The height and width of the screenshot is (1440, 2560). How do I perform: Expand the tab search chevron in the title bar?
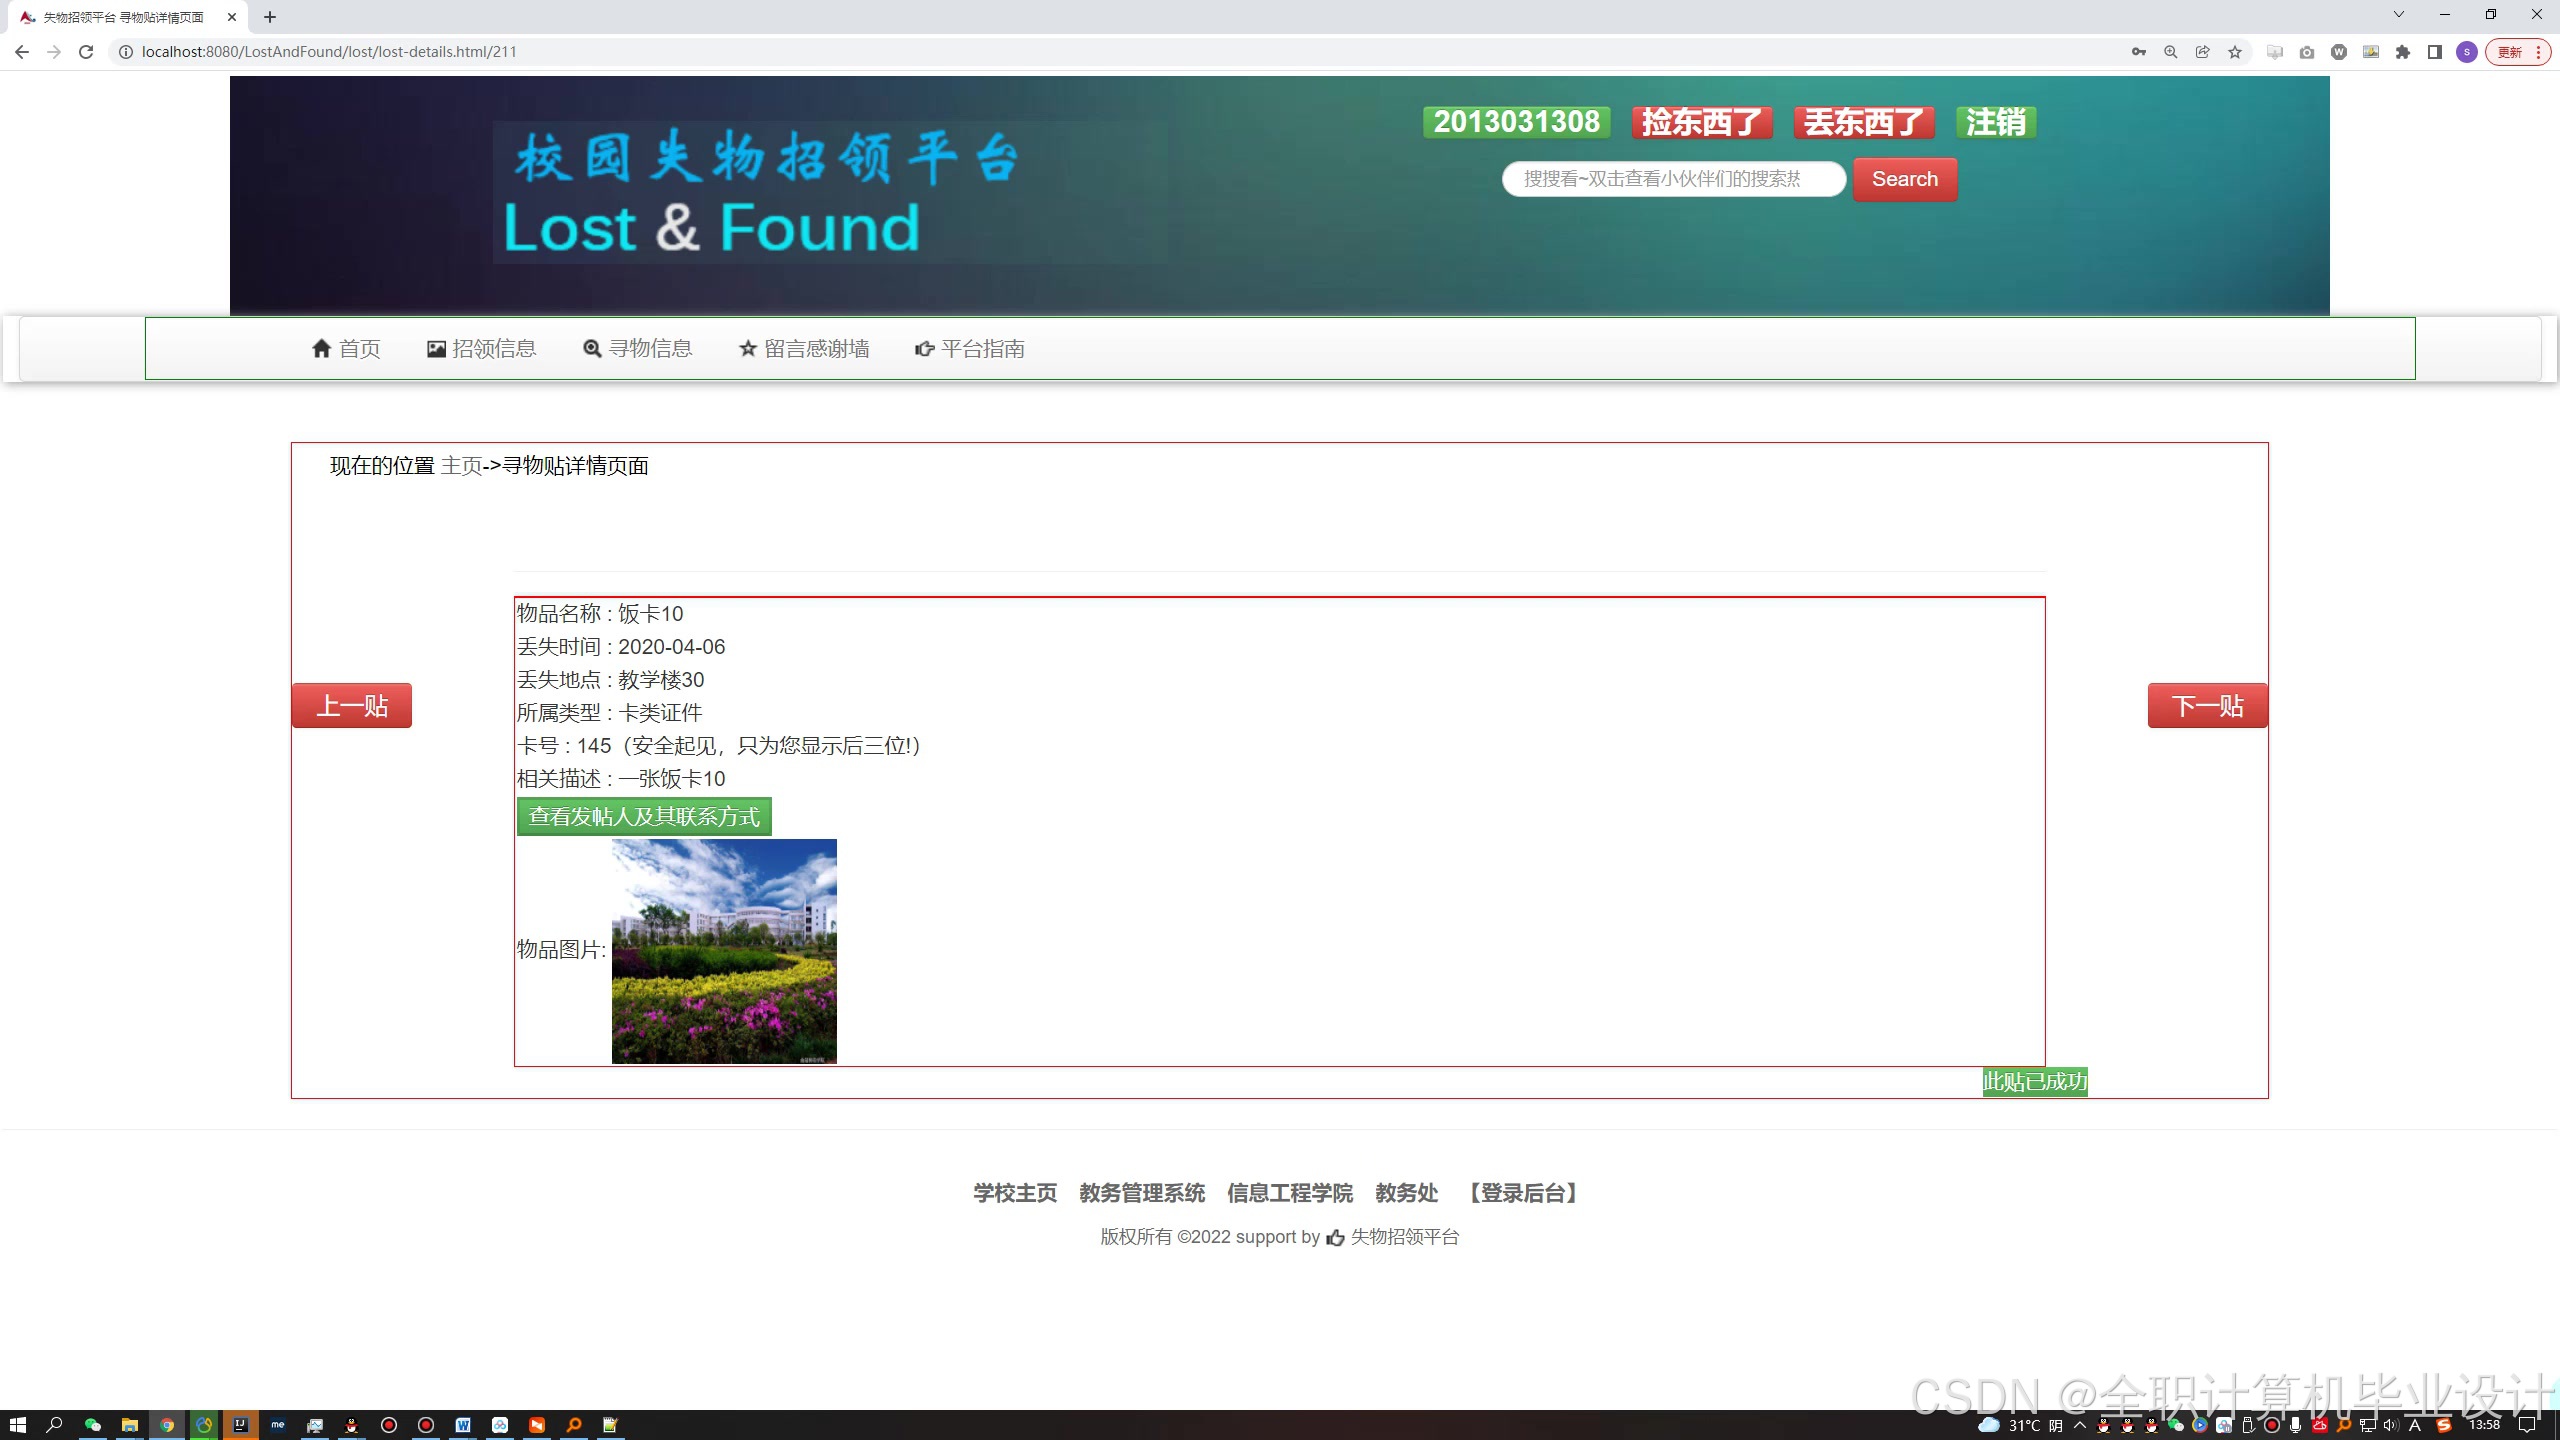[x=2398, y=15]
